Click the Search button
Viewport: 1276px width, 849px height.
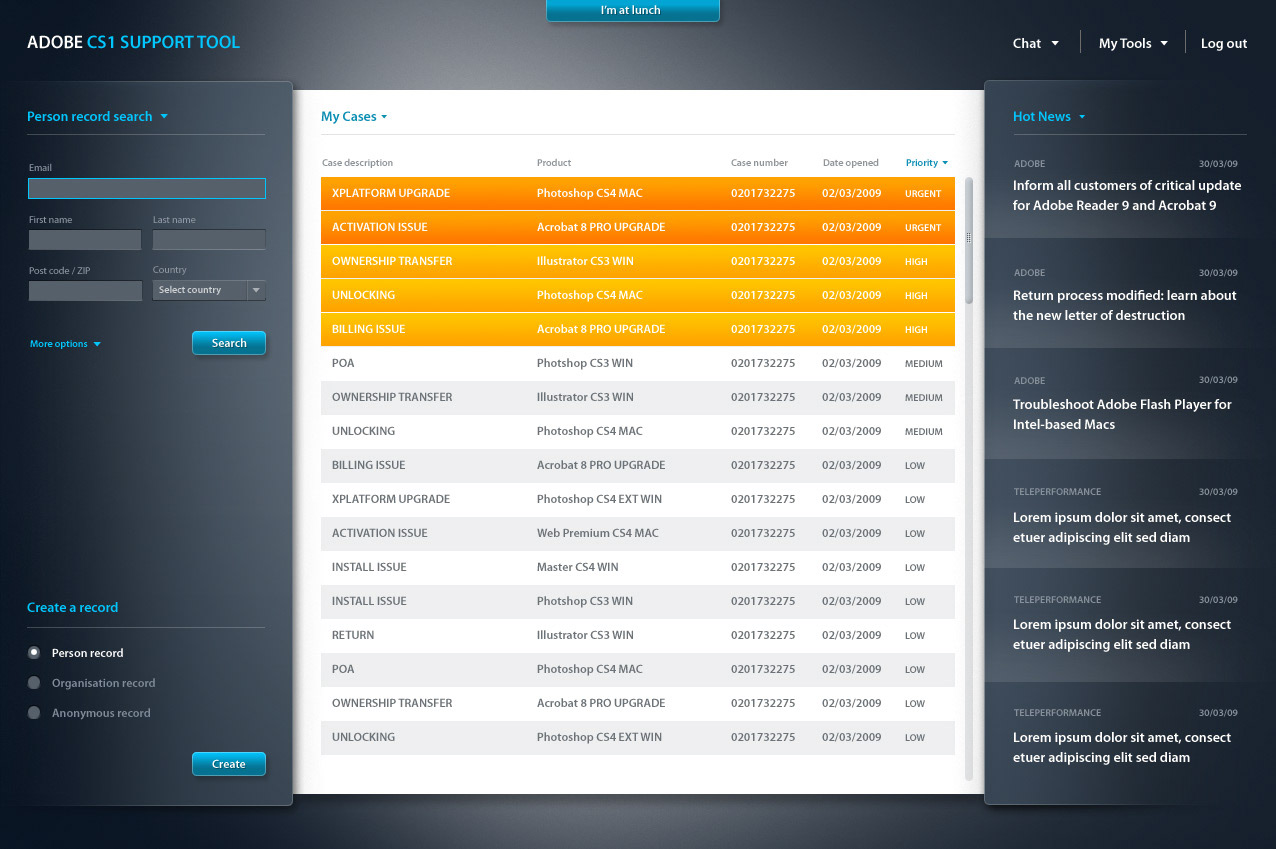click(x=229, y=343)
